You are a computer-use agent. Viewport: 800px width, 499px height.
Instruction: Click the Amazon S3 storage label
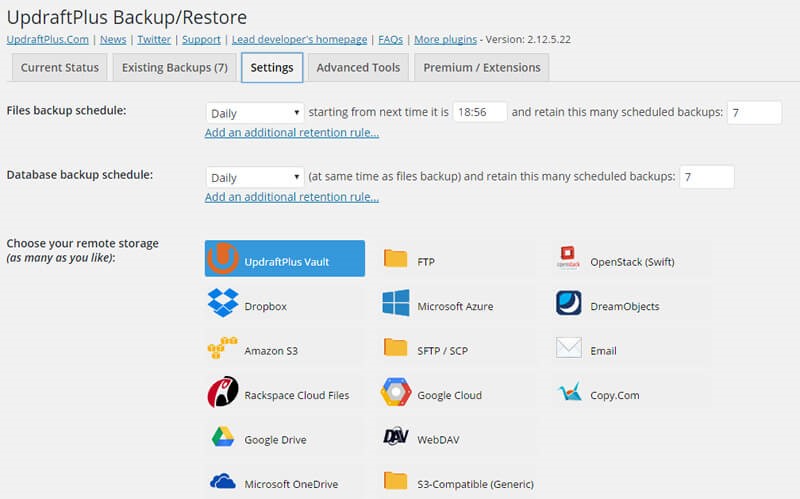pyautogui.click(x=271, y=351)
